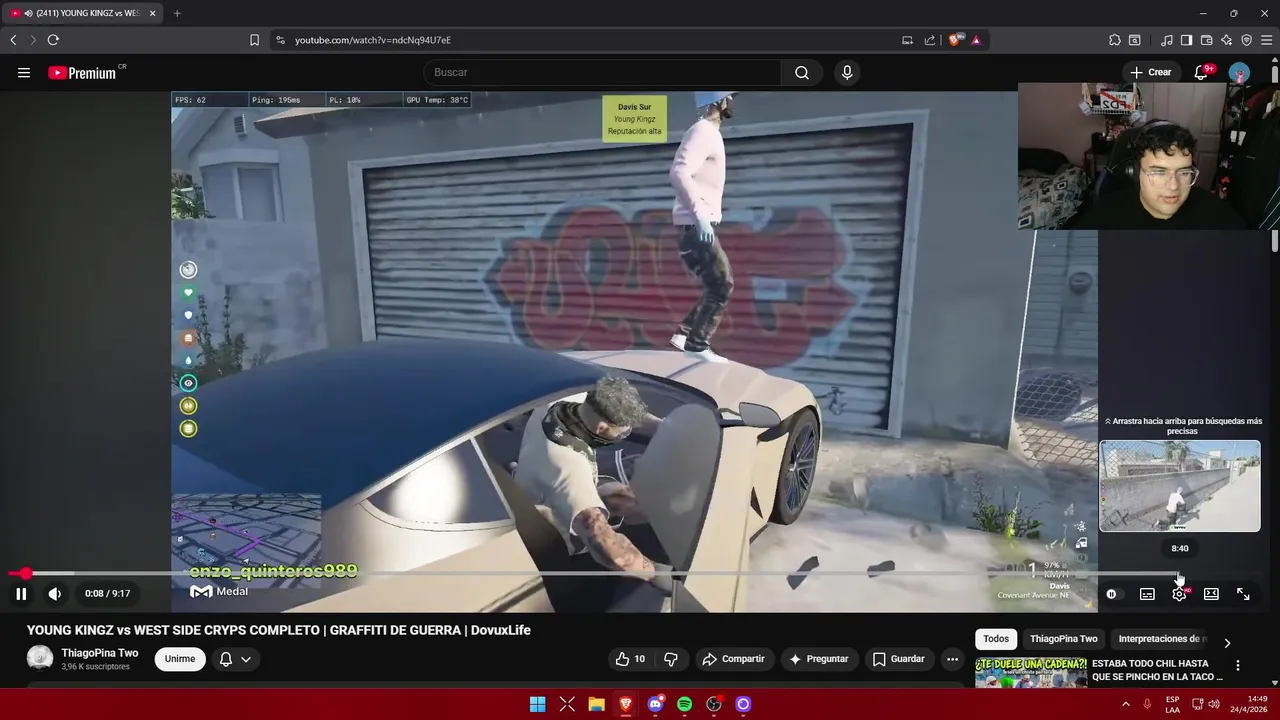Bookmark this page in the browser
This screenshot has width=1280, height=720.
(254, 40)
